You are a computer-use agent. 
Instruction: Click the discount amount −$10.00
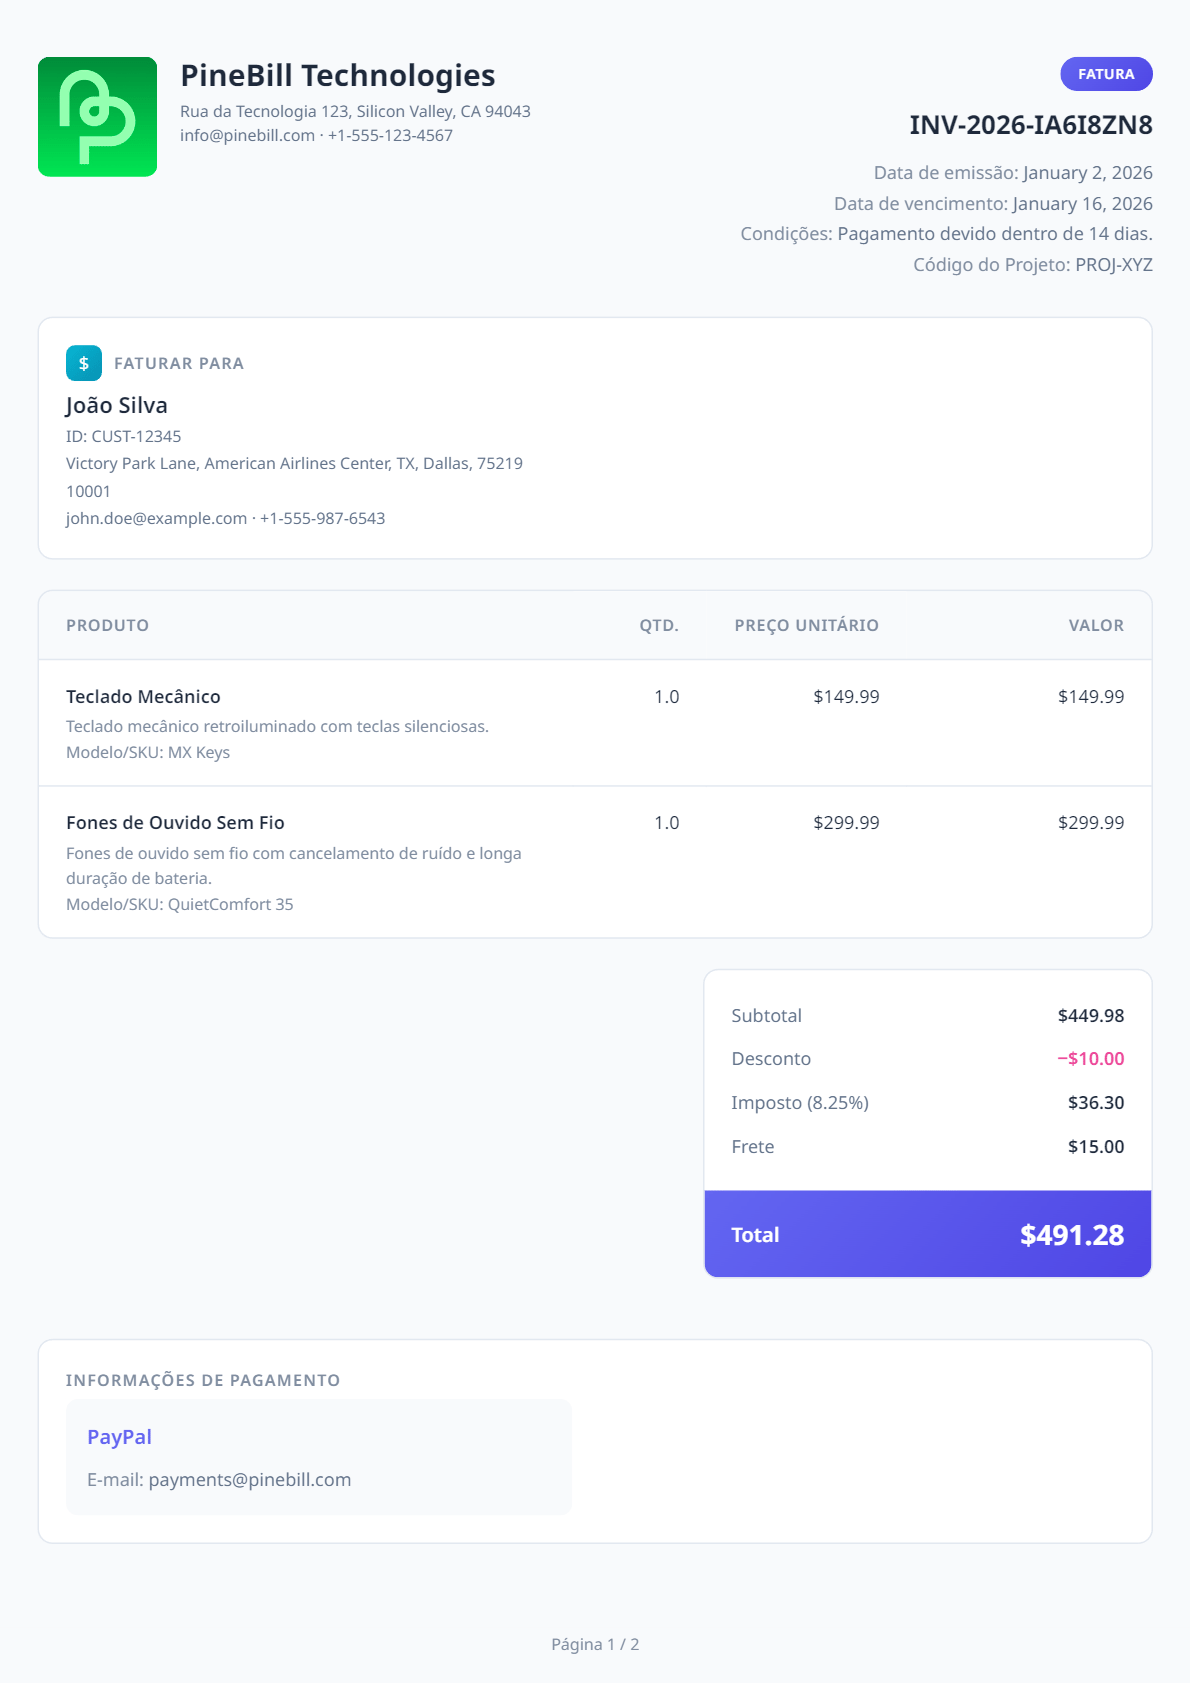point(1090,1058)
